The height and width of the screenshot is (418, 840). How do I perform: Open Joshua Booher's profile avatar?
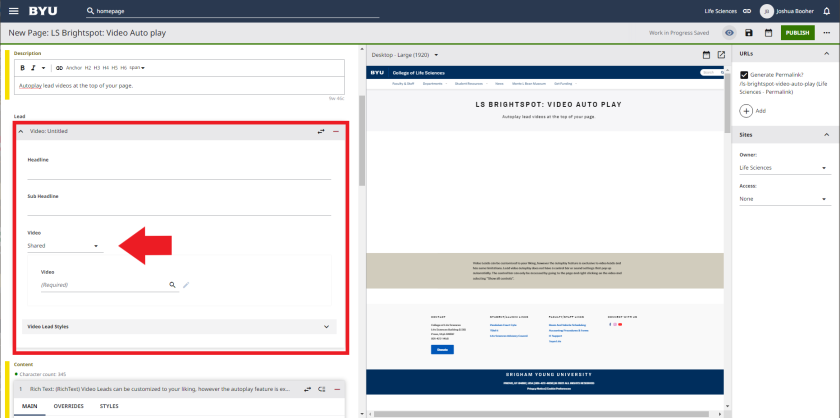(x=767, y=11)
